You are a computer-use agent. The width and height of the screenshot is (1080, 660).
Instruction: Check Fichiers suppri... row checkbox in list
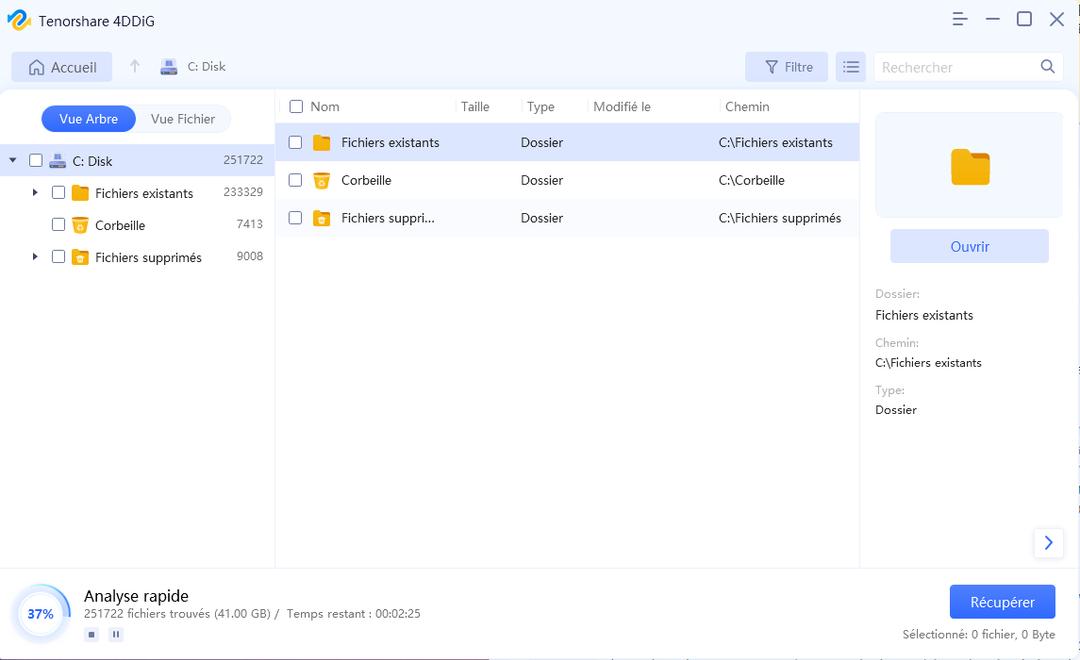(295, 218)
